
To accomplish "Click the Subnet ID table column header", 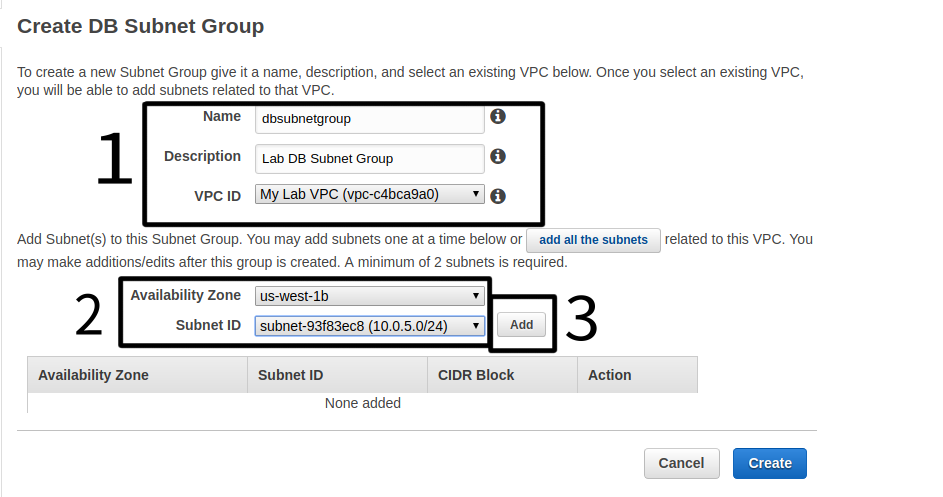I will [x=290, y=375].
